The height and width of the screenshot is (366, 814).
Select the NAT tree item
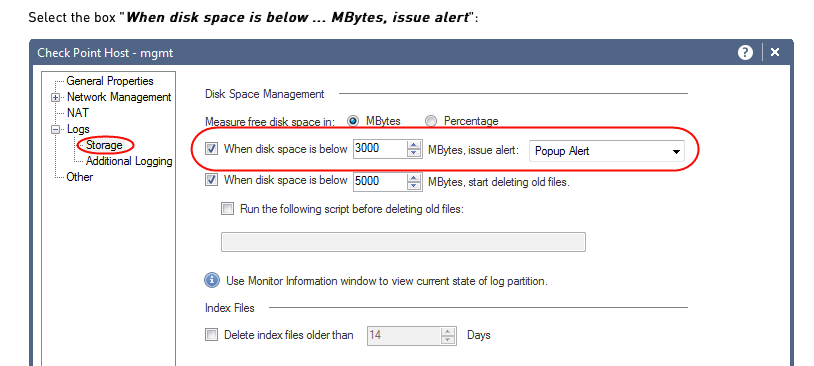[x=78, y=113]
